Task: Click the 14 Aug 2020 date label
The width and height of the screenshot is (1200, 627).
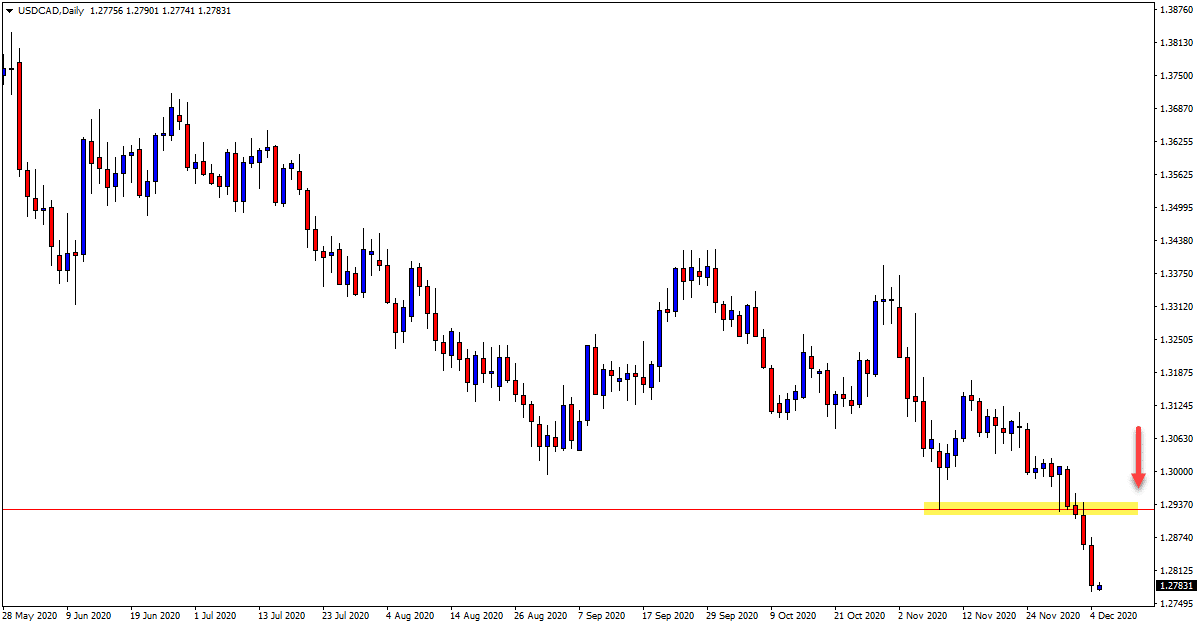Action: (x=477, y=615)
